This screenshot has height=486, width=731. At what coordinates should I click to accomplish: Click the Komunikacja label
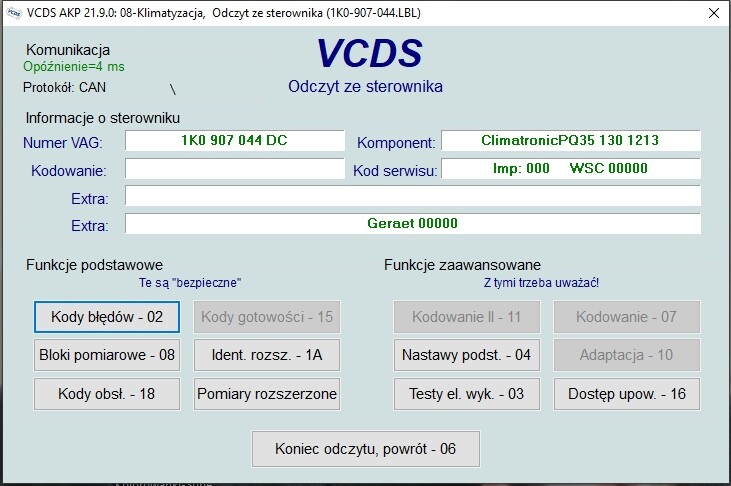pyautogui.click(x=68, y=49)
